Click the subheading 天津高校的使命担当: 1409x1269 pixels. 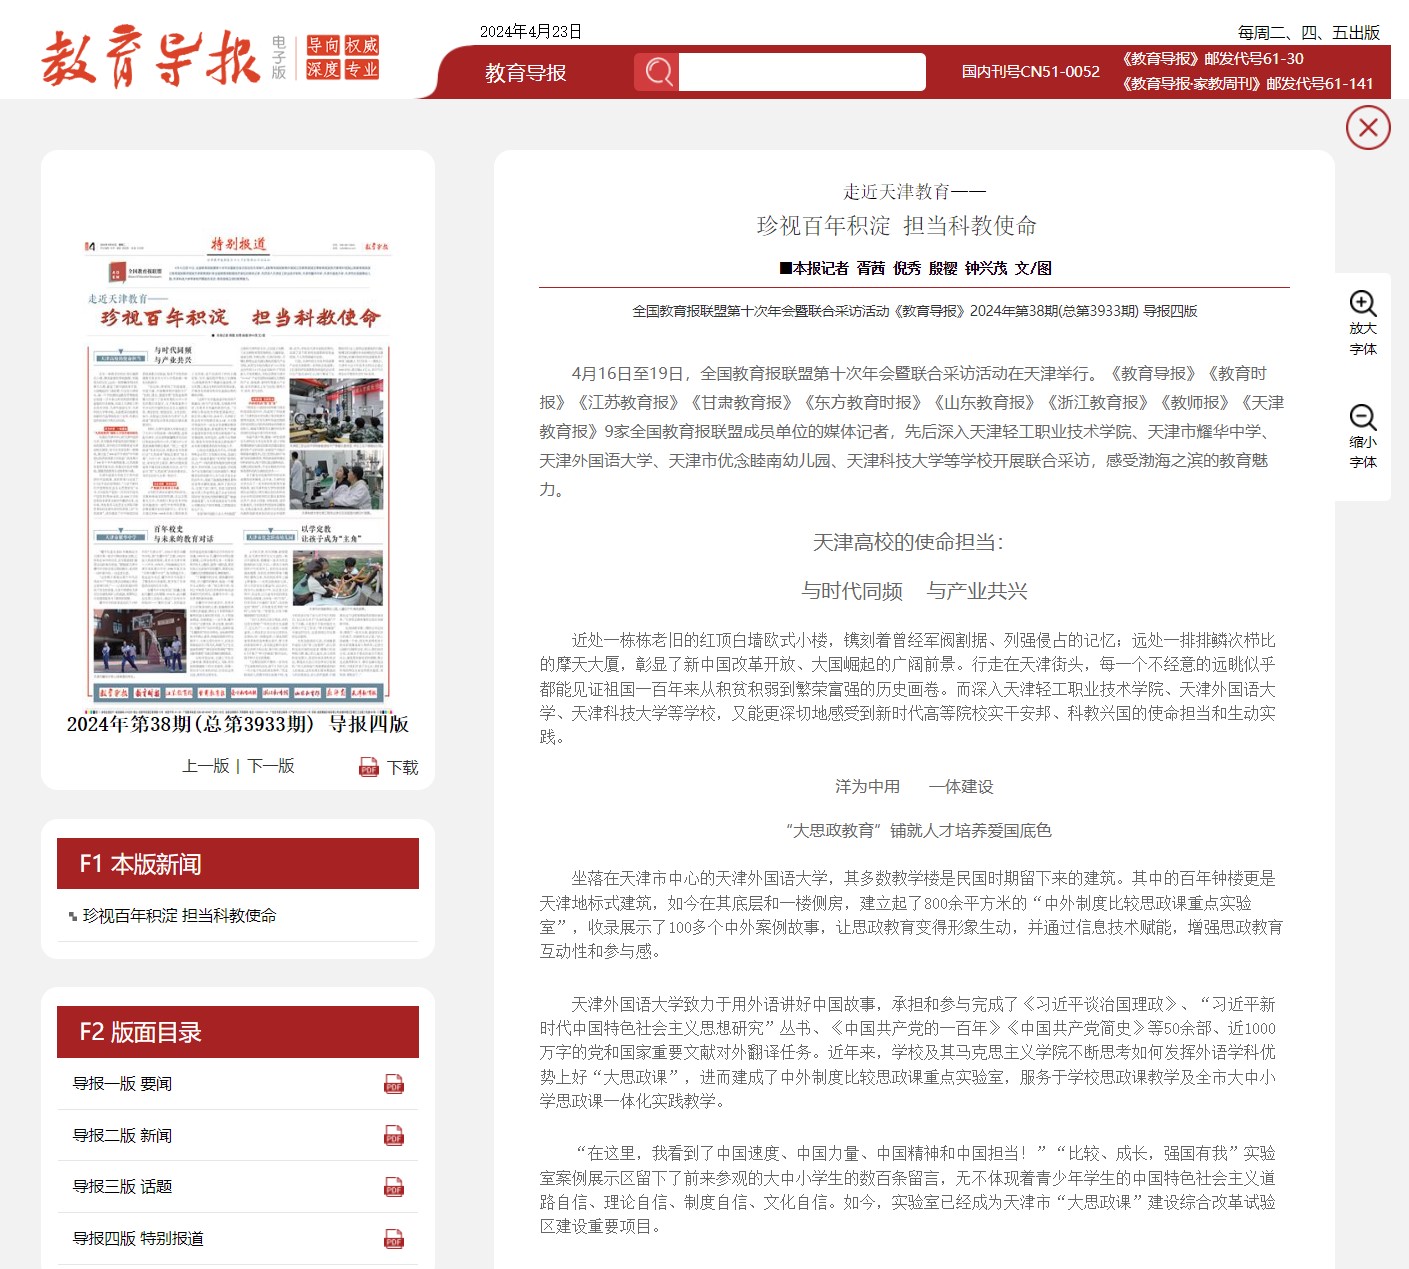pos(908,542)
